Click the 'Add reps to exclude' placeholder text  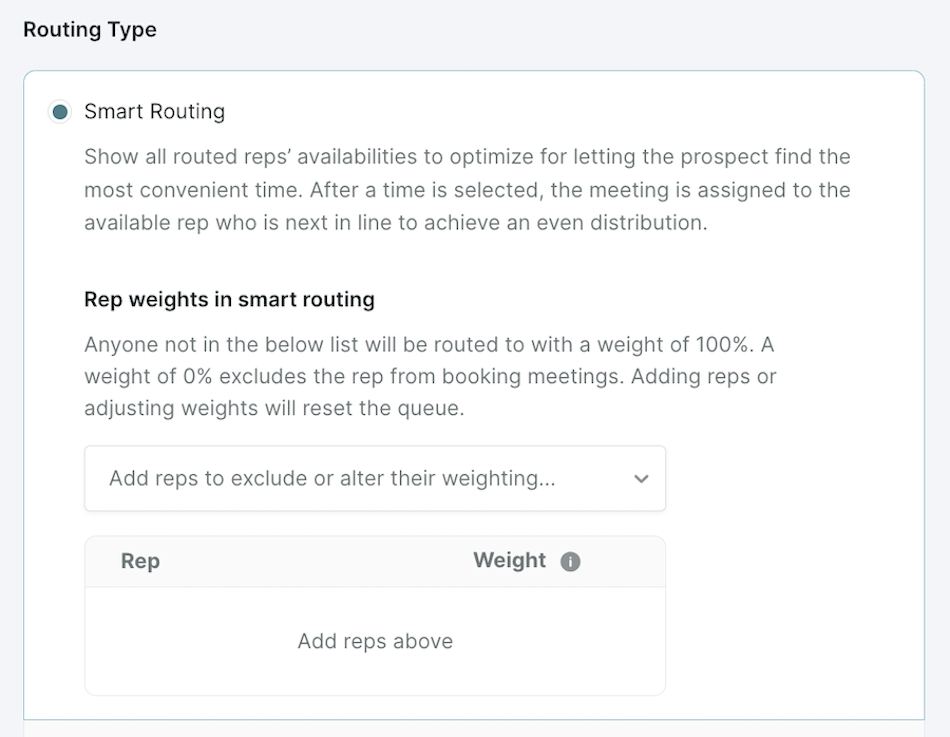332,479
